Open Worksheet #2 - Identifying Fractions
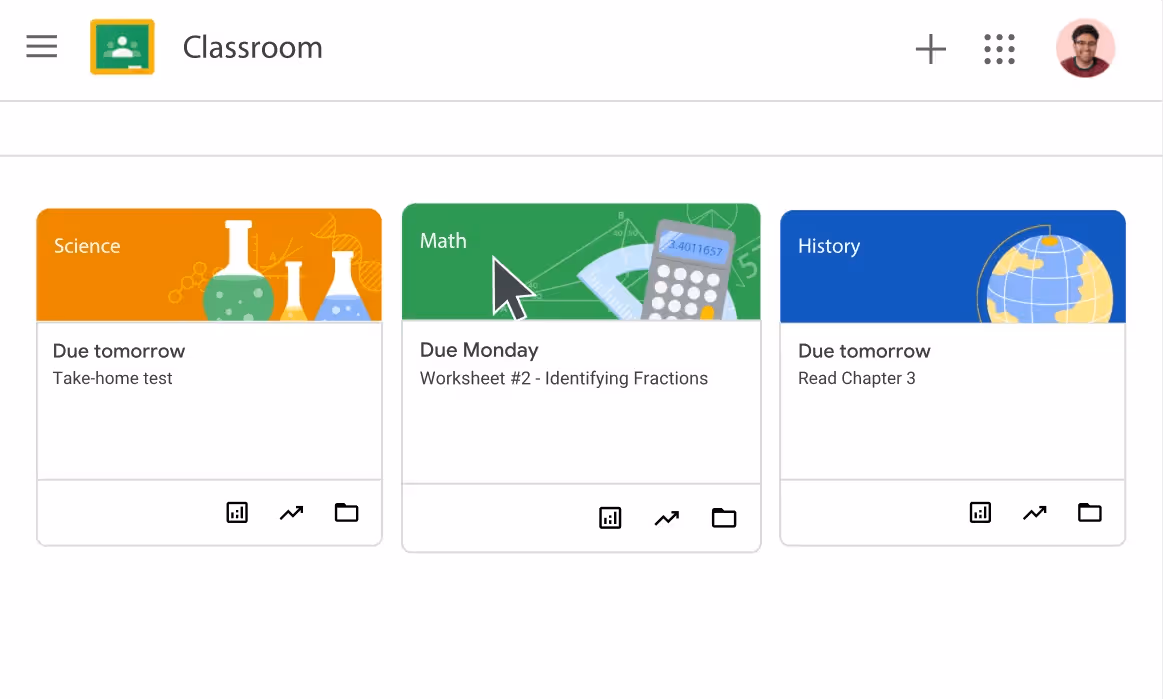 pos(564,378)
